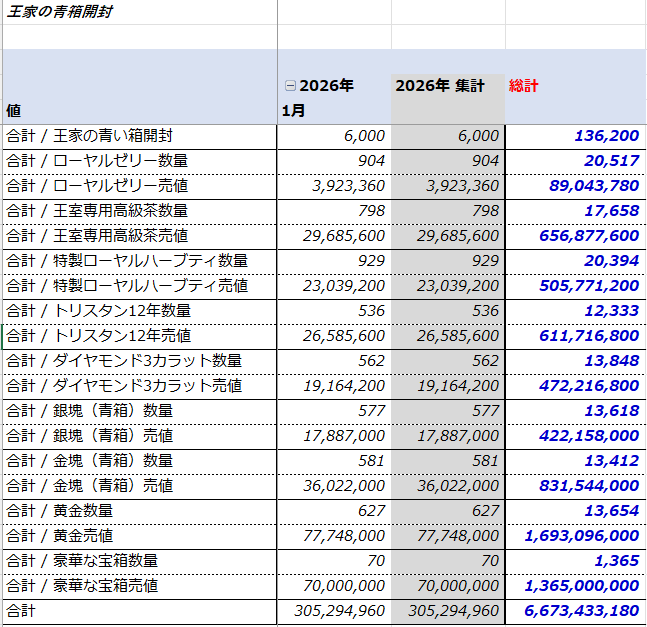Image resolution: width=647 pixels, height=627 pixels.
Task: Click the grand total cell 6,673,433,180
Action: 581,611
